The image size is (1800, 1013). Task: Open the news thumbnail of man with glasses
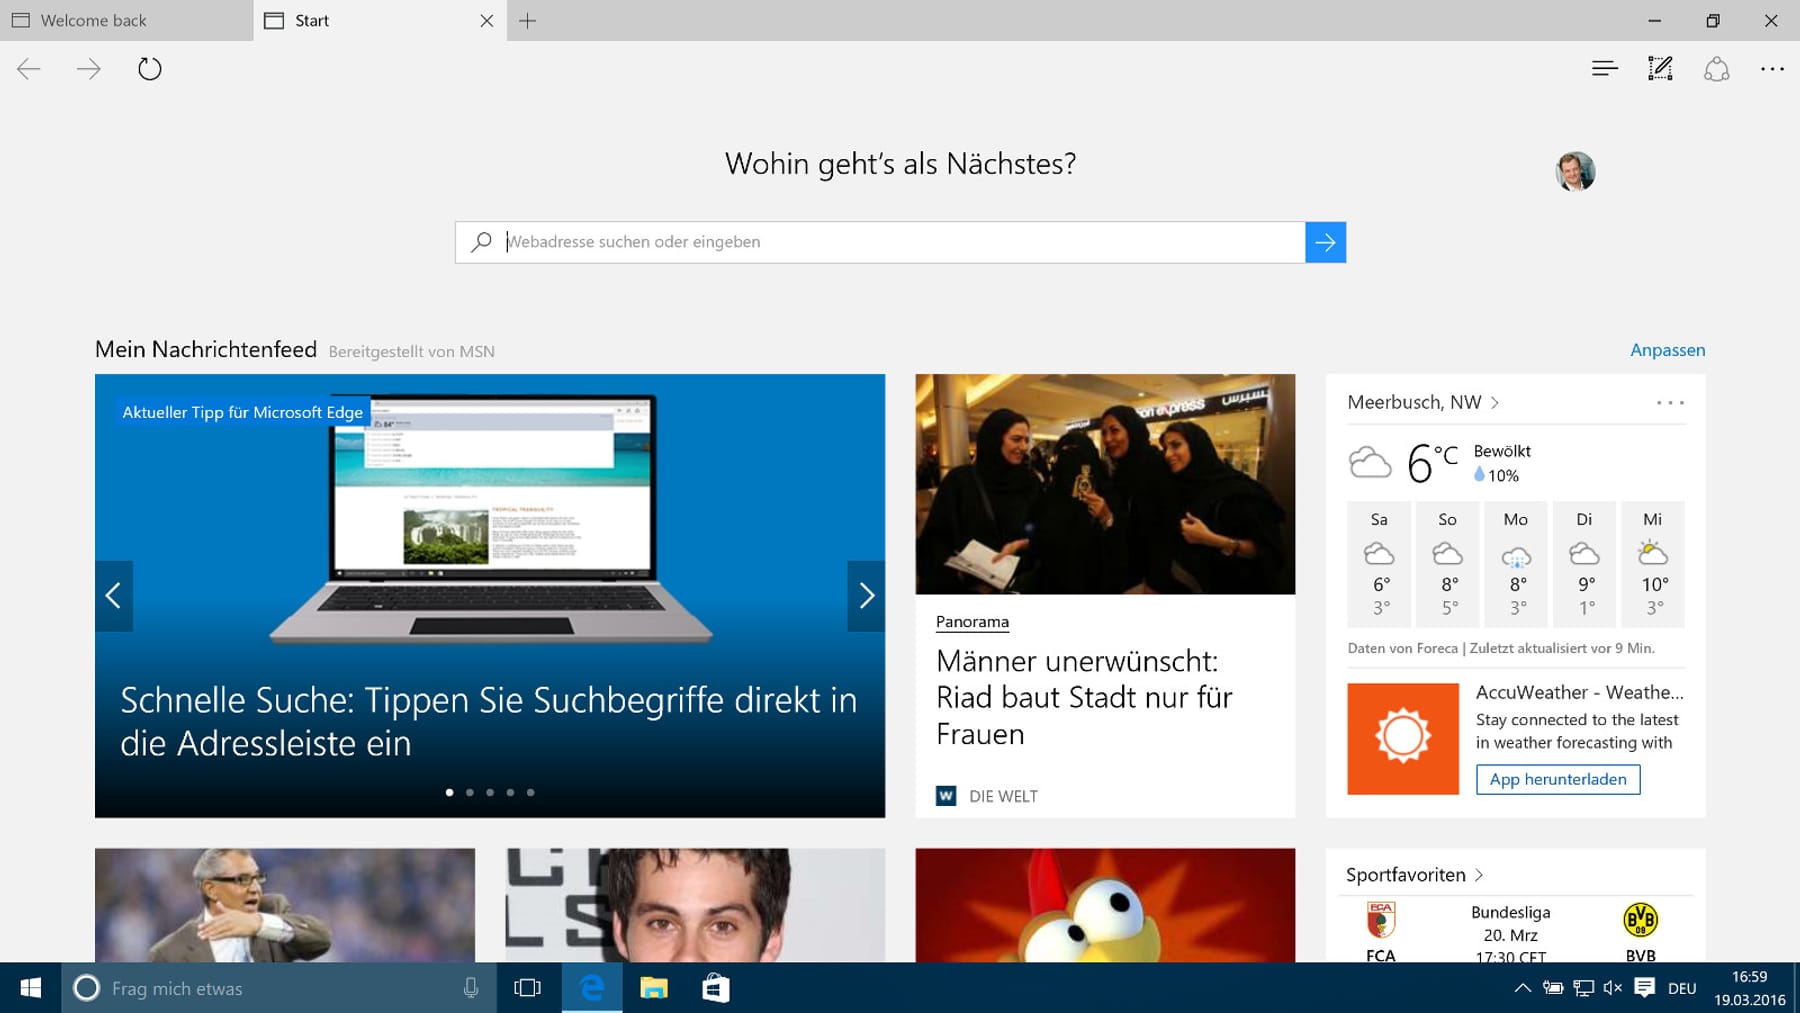(285, 905)
